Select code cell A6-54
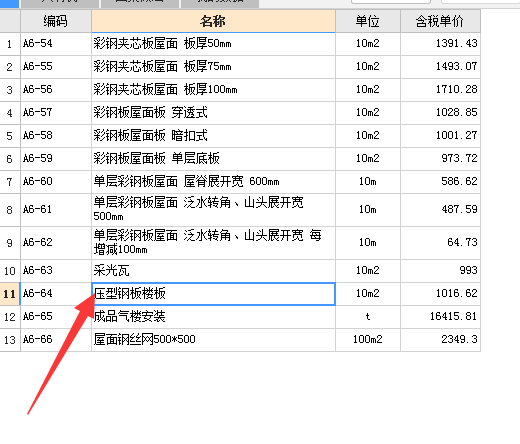 pyautogui.click(x=56, y=44)
